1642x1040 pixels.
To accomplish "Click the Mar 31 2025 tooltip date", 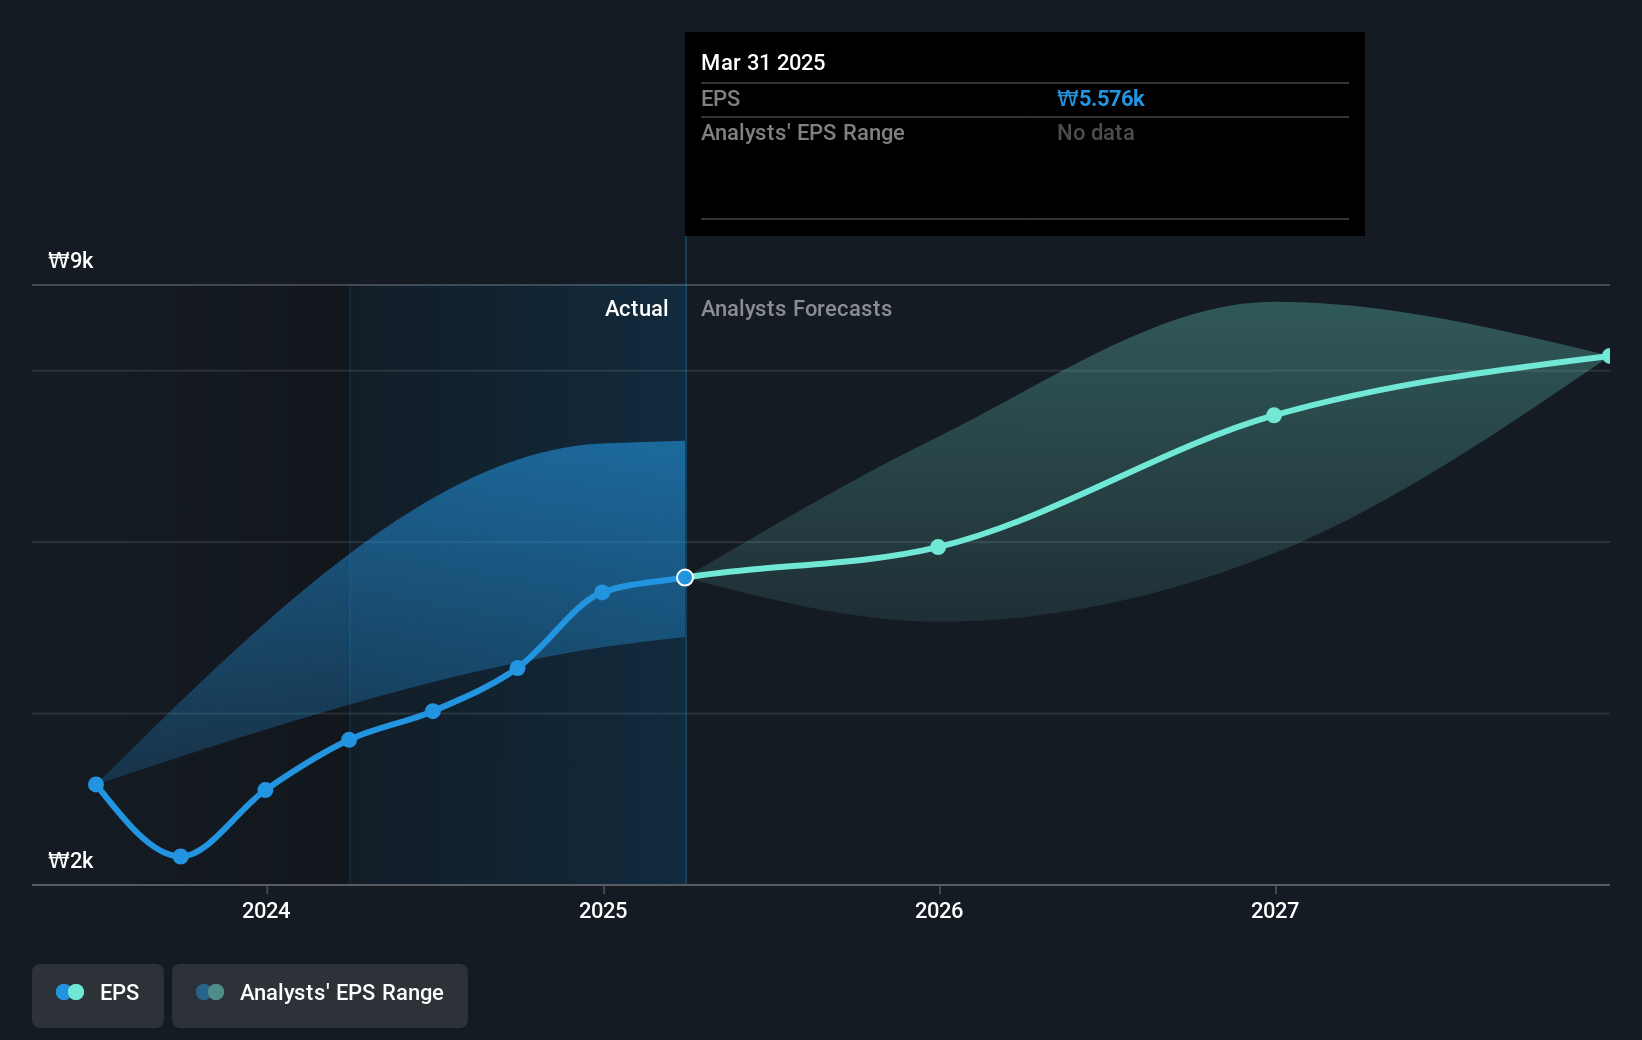I will point(763,62).
